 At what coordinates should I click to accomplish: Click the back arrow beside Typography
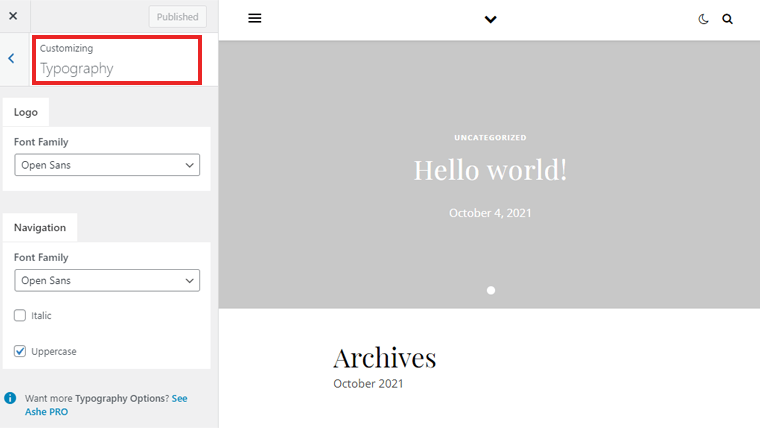(x=12, y=59)
